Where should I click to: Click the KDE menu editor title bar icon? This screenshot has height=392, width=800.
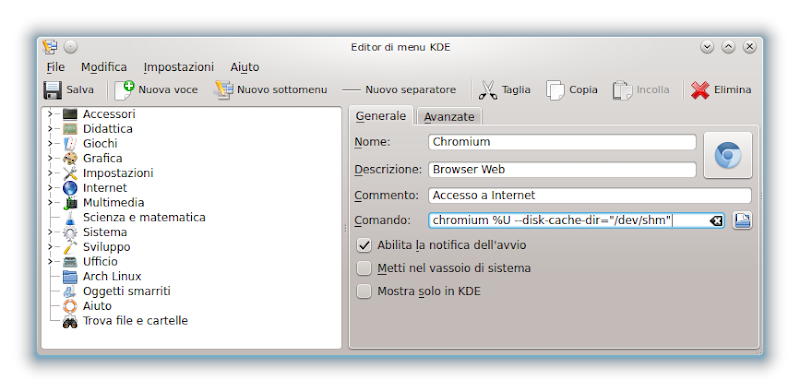tap(50, 47)
